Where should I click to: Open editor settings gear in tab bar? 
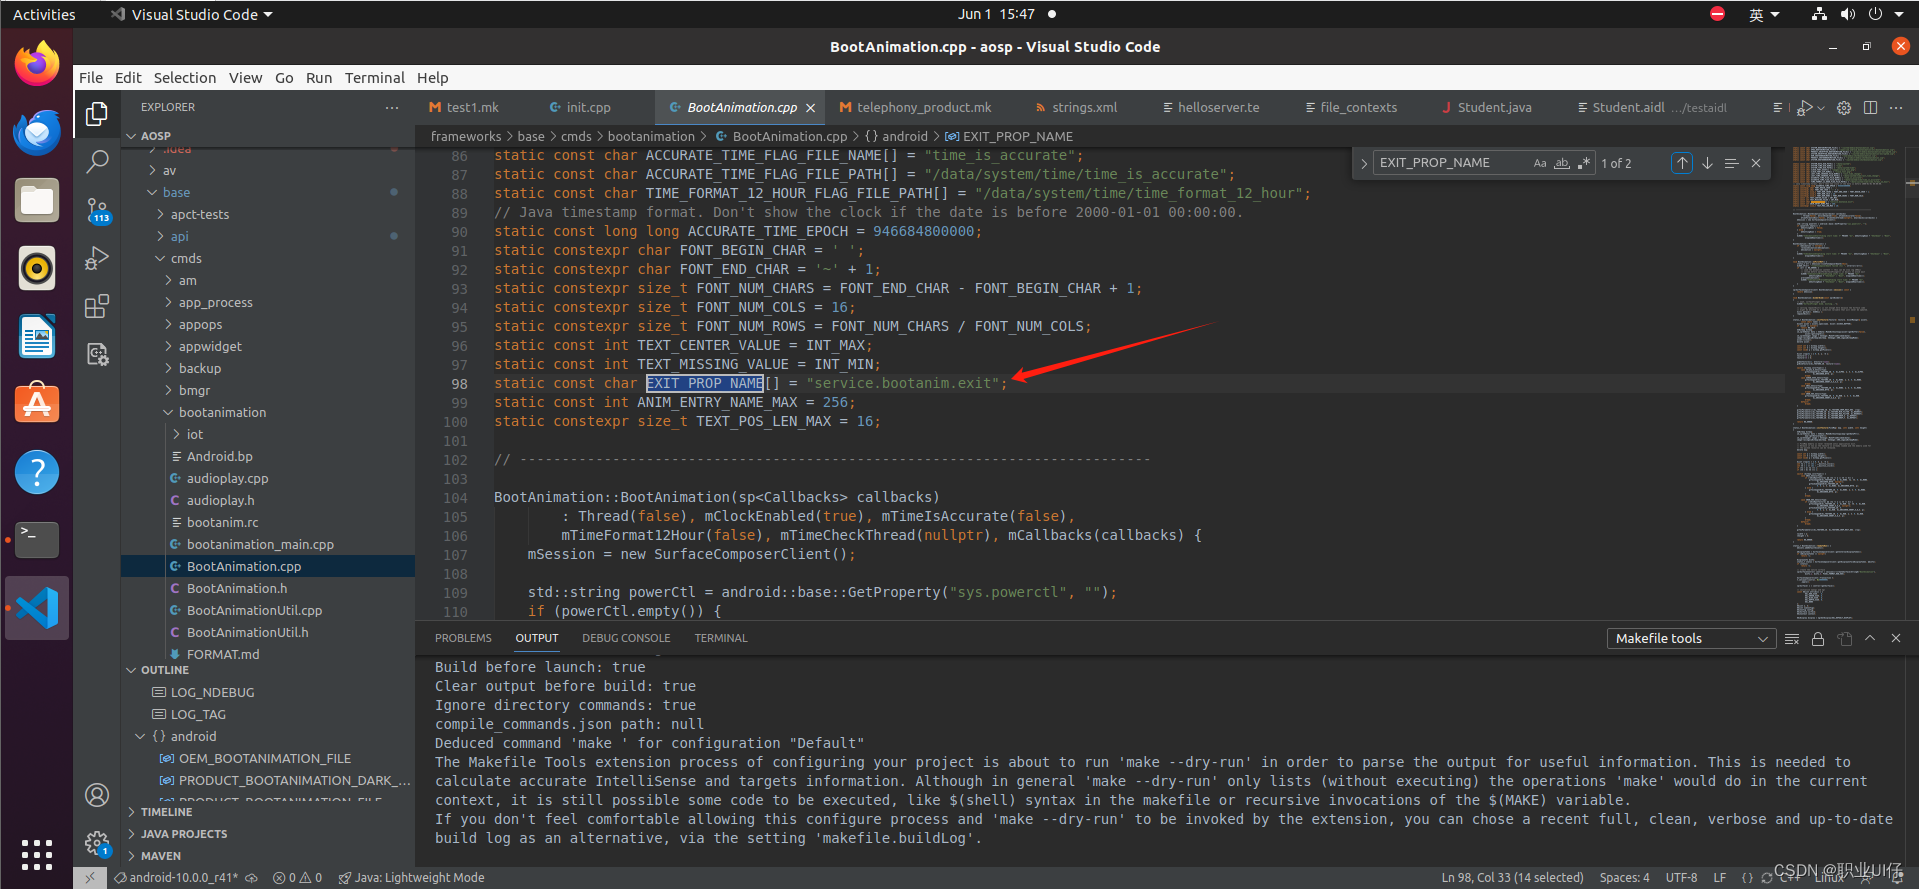click(1844, 107)
